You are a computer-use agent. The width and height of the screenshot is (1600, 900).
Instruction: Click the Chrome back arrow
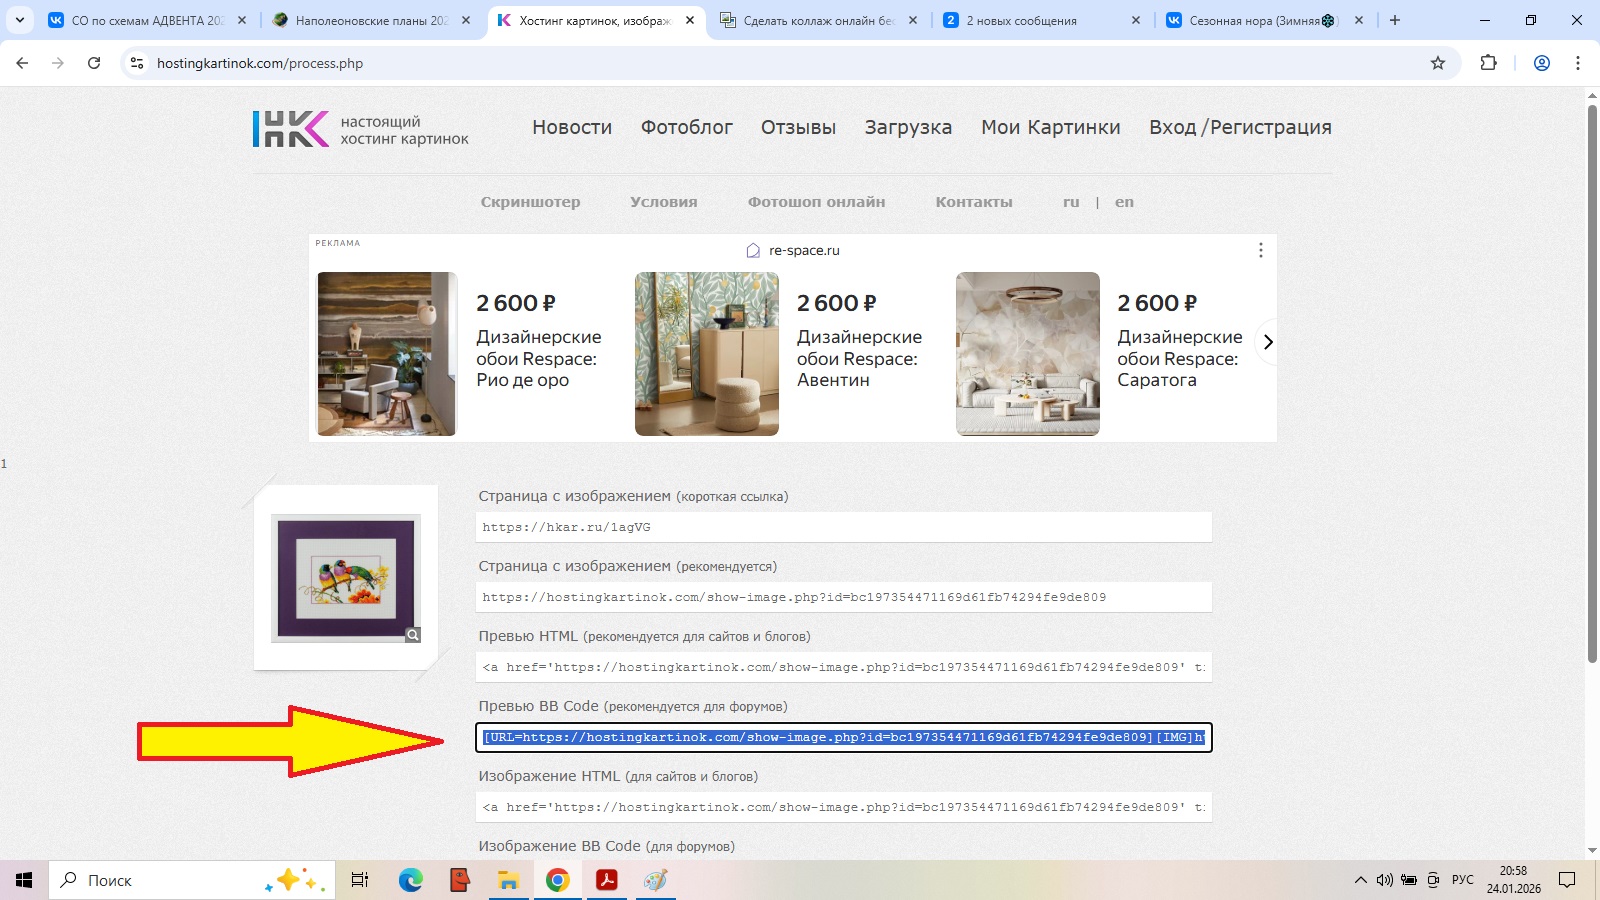click(22, 63)
